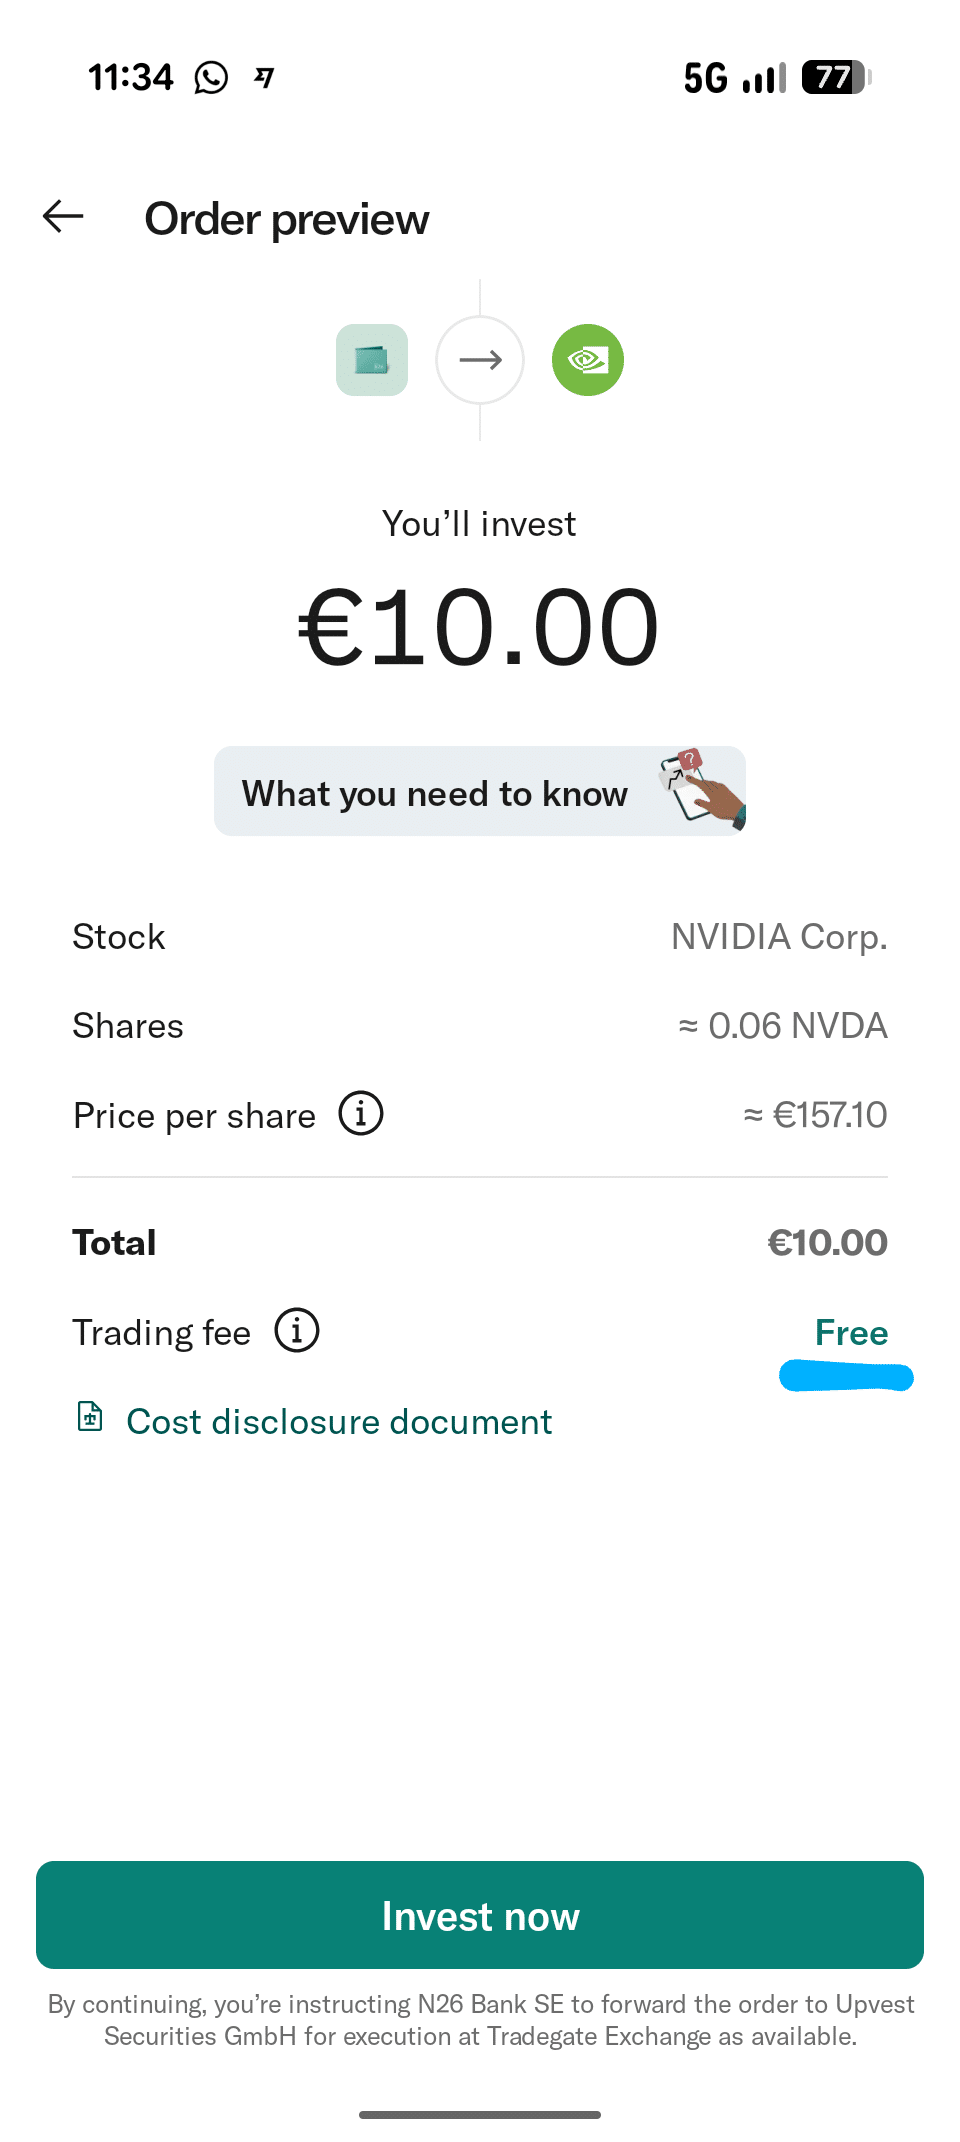Viewport: 960px width, 2142px height.
Task: Tap the cost disclosure document icon
Action: (x=90, y=1417)
